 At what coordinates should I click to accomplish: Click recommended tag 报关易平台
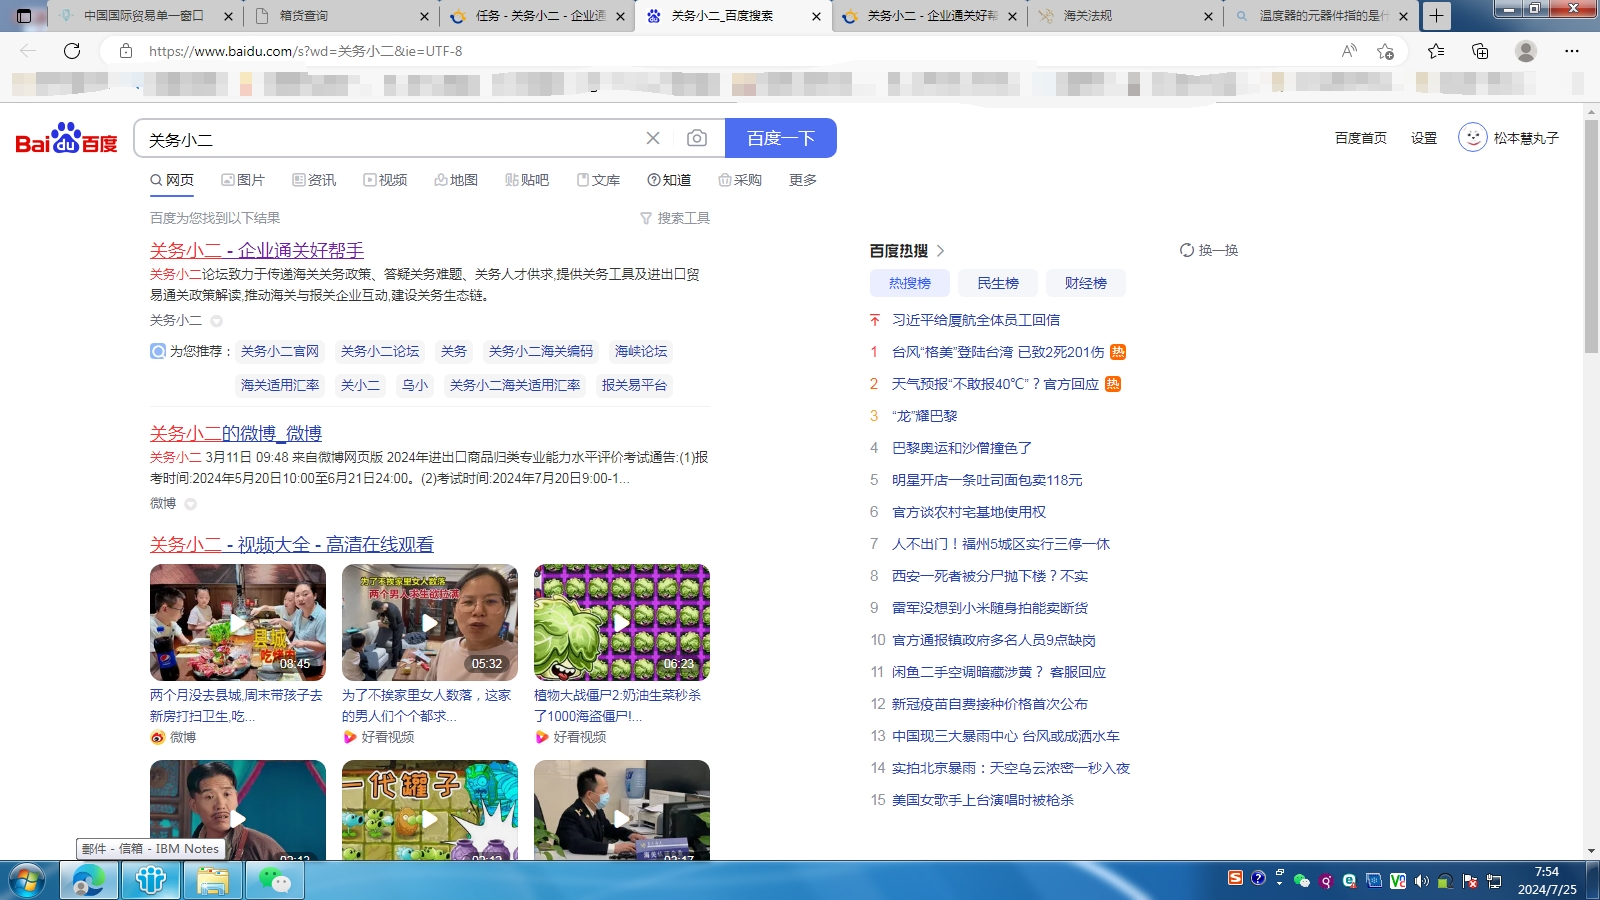click(634, 385)
